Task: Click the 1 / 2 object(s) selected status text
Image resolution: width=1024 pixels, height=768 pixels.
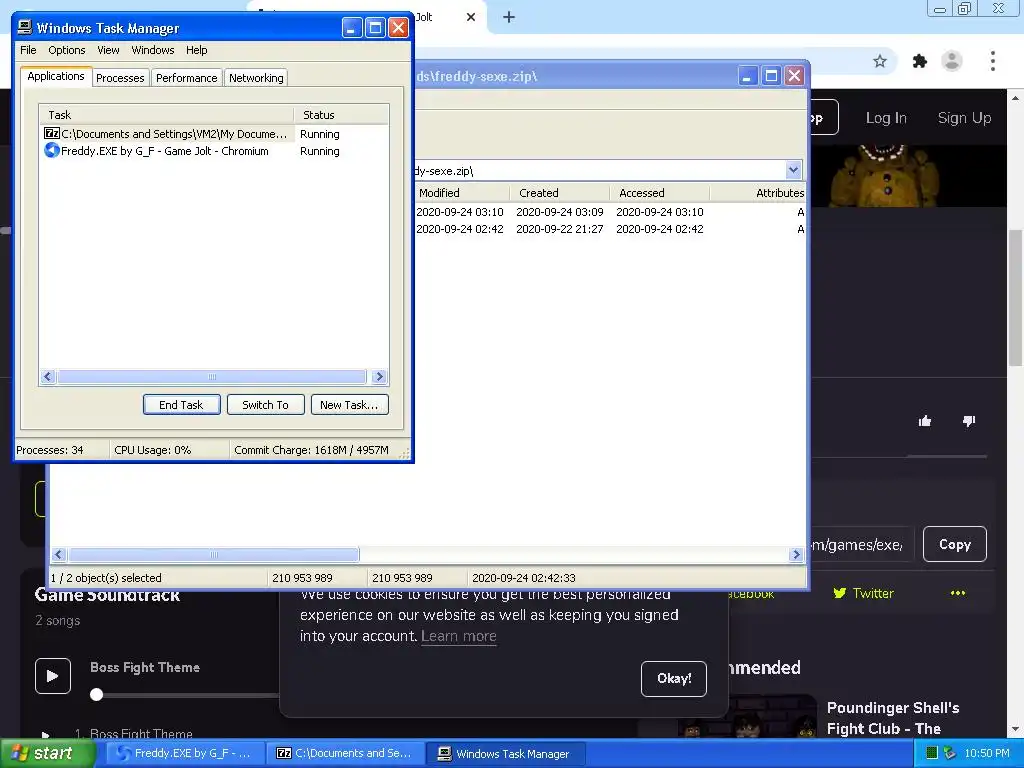Action: [x=106, y=578]
